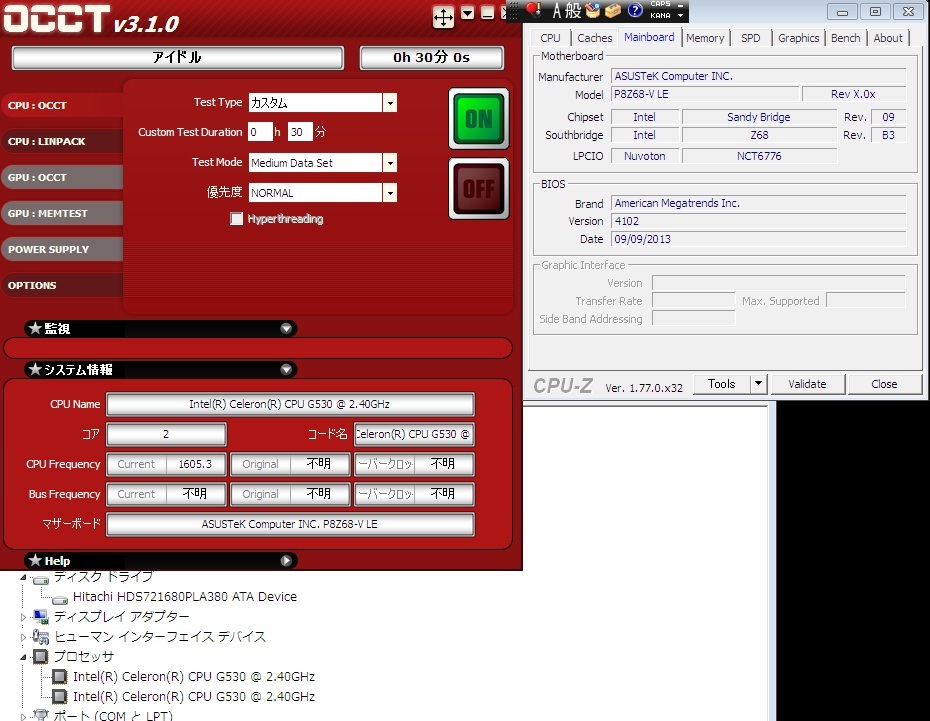Select the GPU : OCCT test tab

(x=62, y=177)
